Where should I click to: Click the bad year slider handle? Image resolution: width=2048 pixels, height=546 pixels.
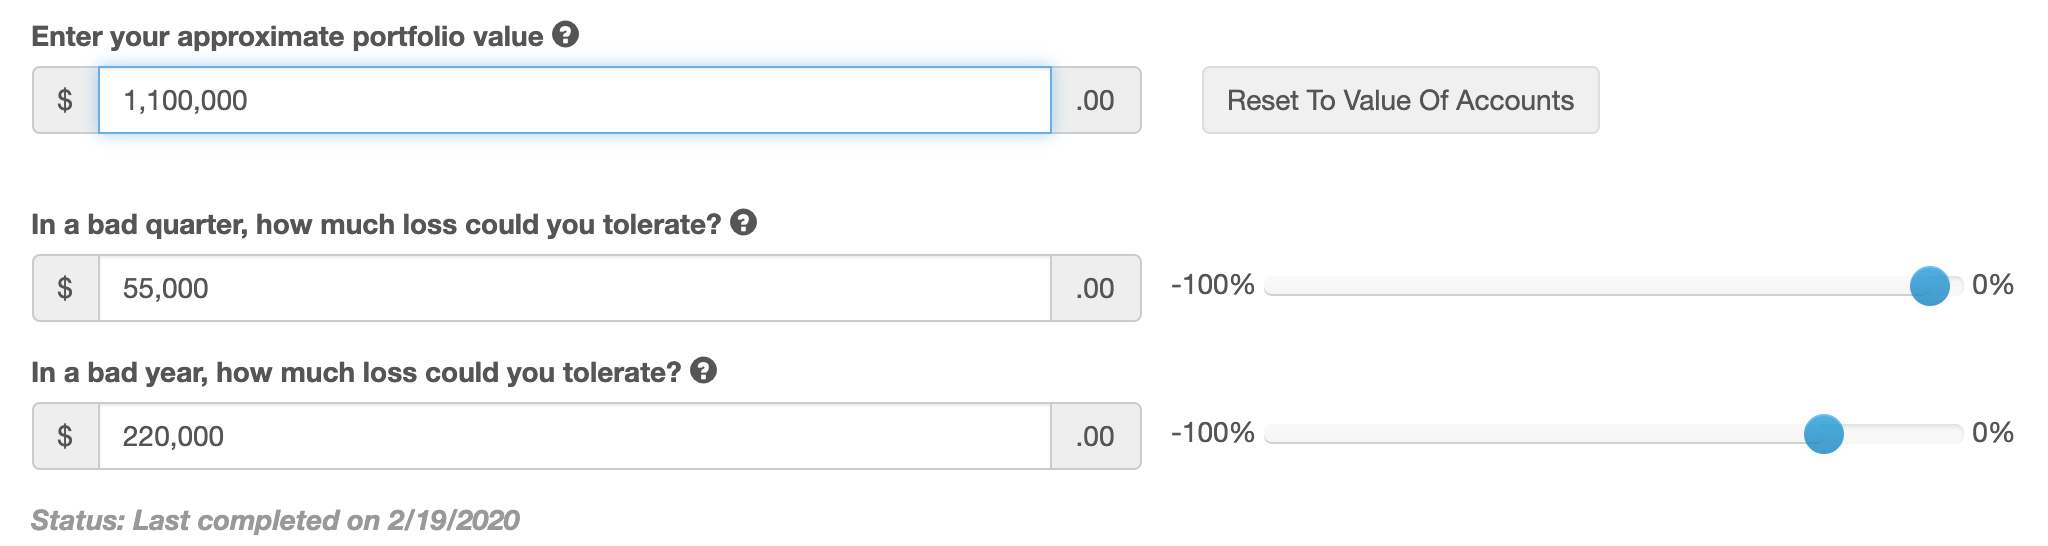(1823, 434)
